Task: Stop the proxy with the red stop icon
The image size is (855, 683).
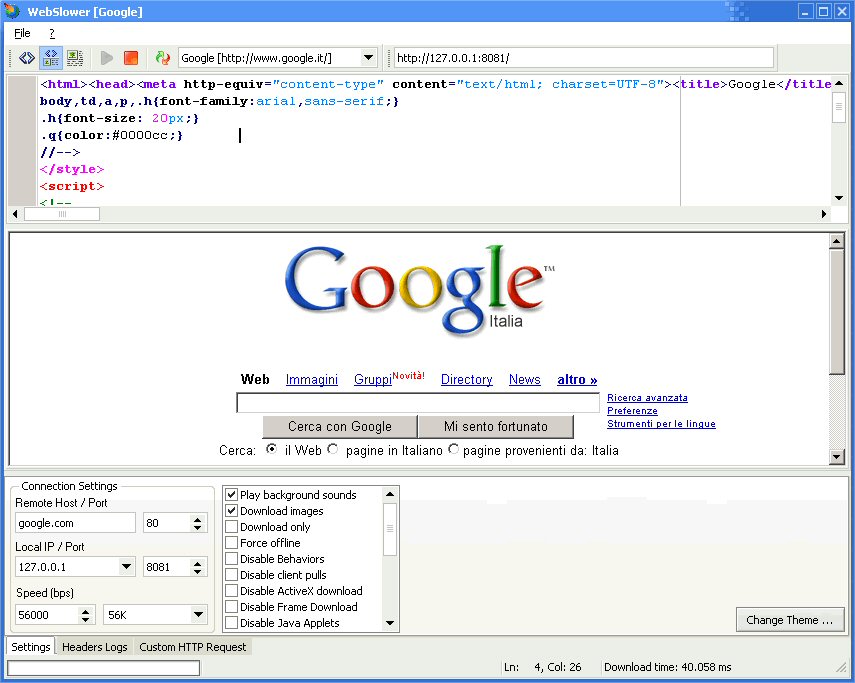Action: coord(131,58)
